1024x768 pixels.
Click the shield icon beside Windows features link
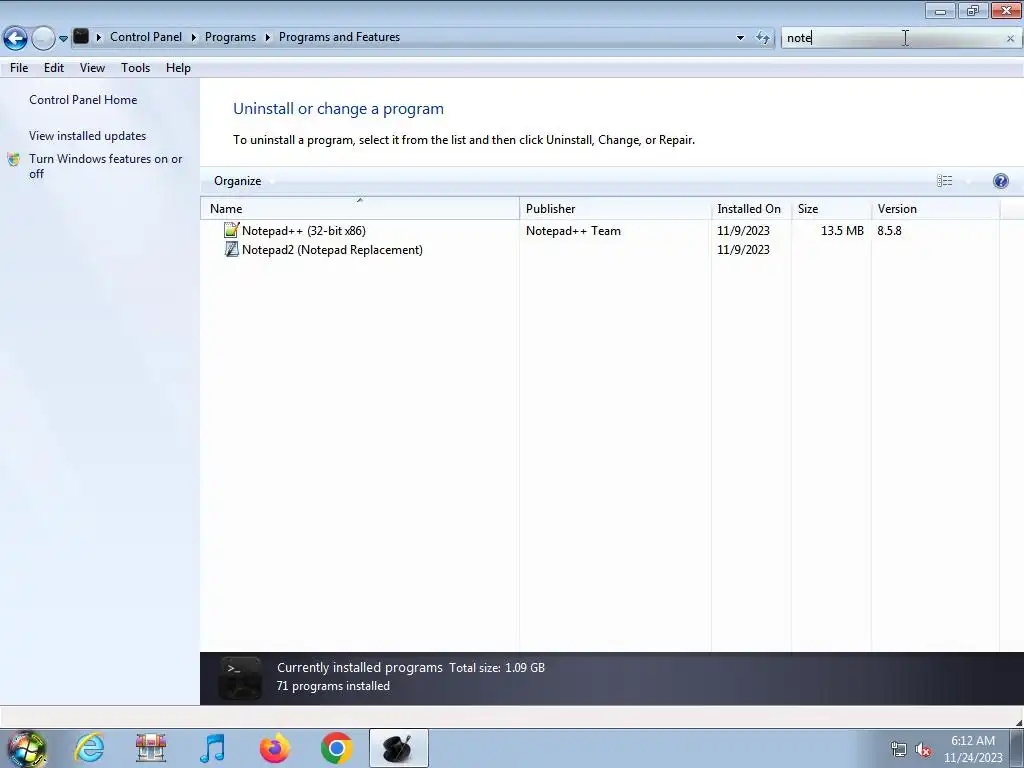pos(14,159)
